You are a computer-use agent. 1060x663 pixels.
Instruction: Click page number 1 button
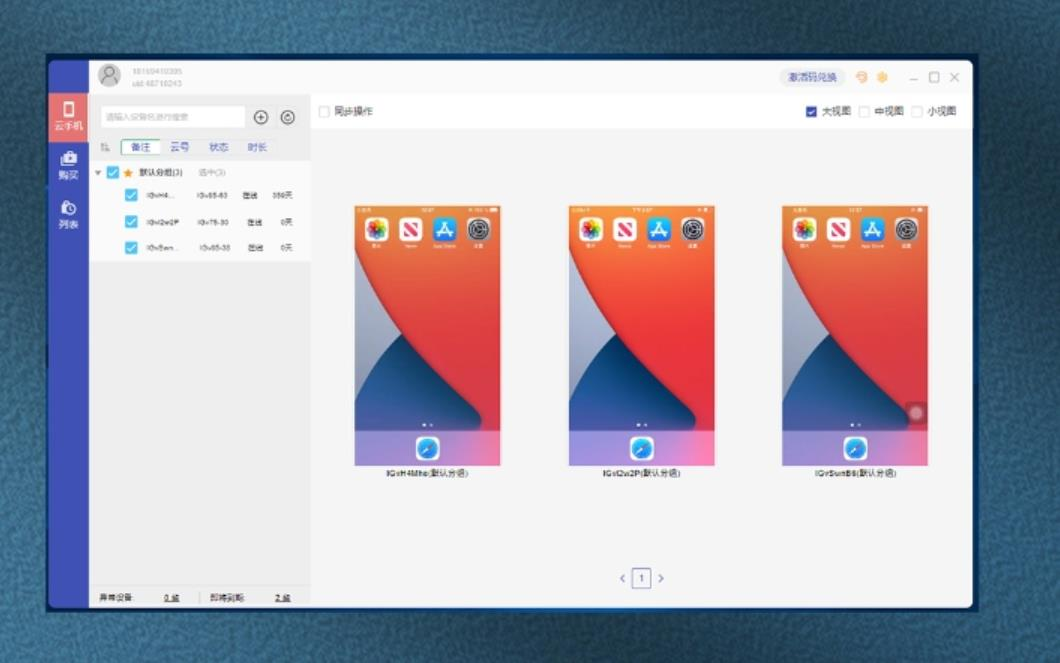click(642, 579)
